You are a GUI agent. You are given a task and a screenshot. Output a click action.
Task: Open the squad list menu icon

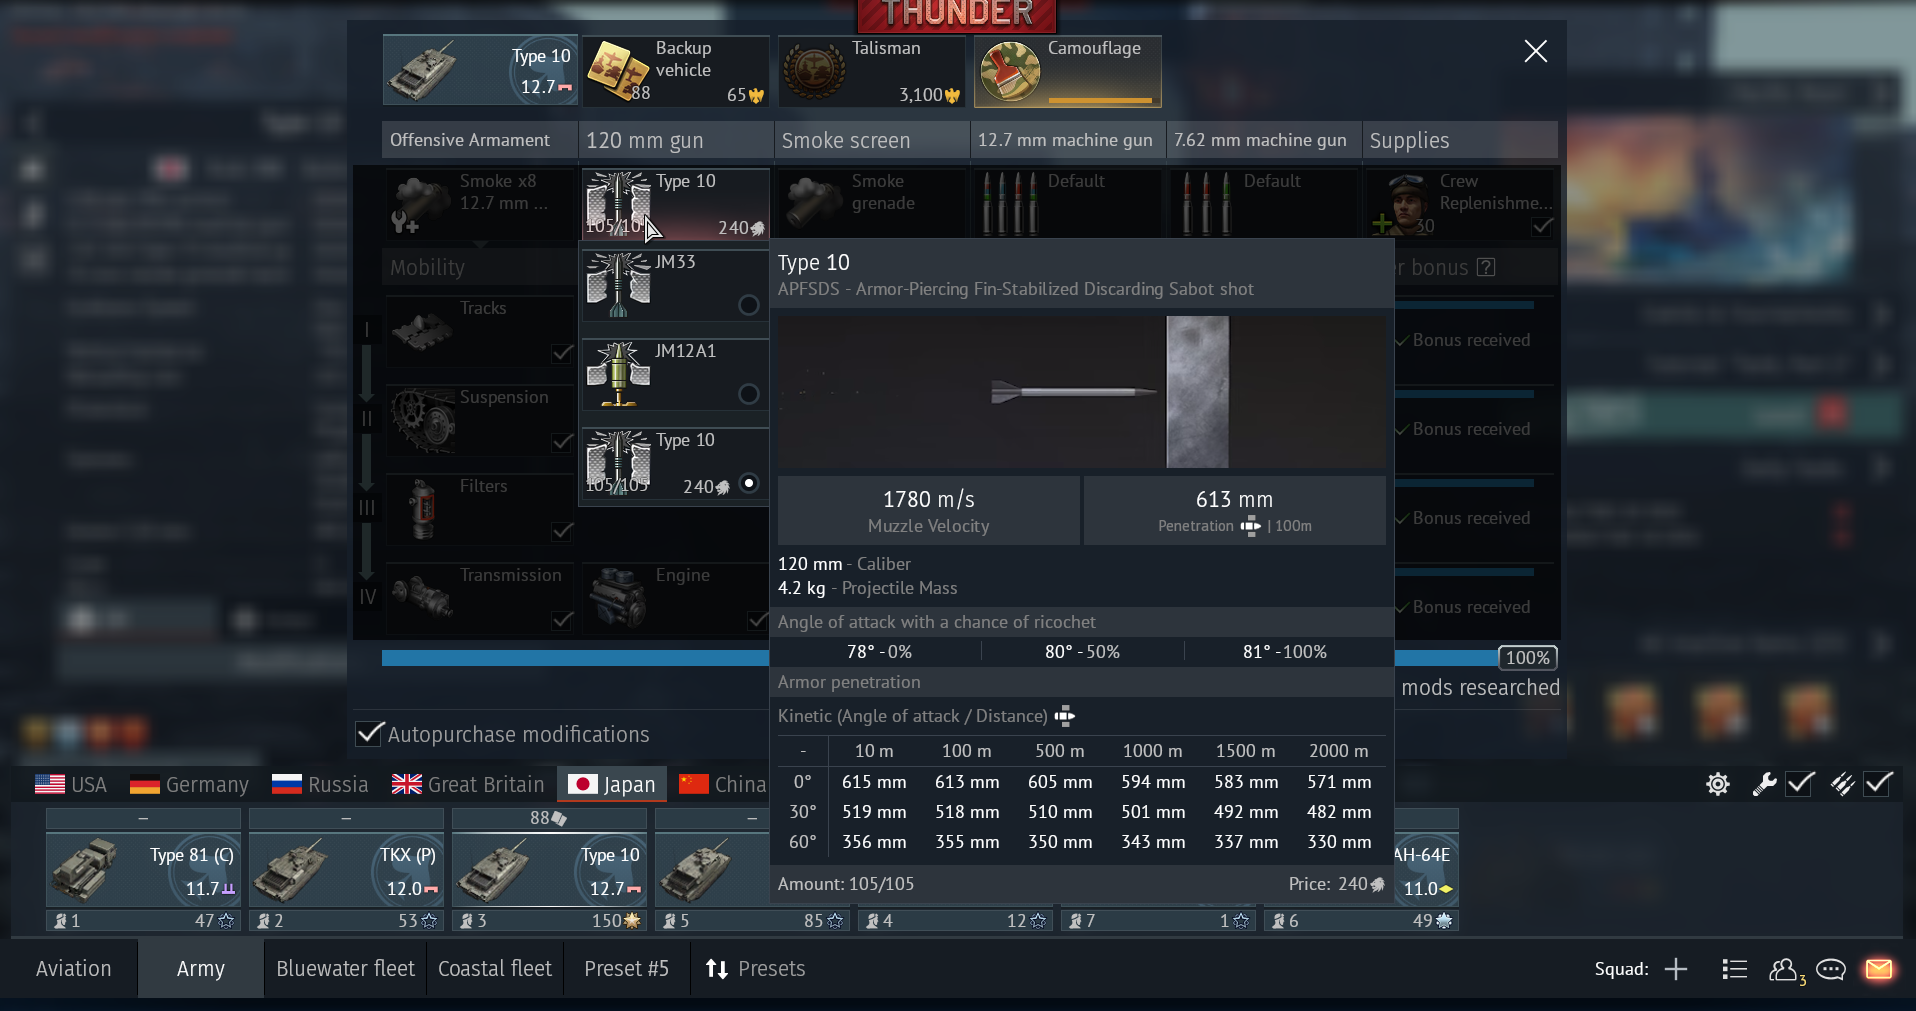(1734, 969)
